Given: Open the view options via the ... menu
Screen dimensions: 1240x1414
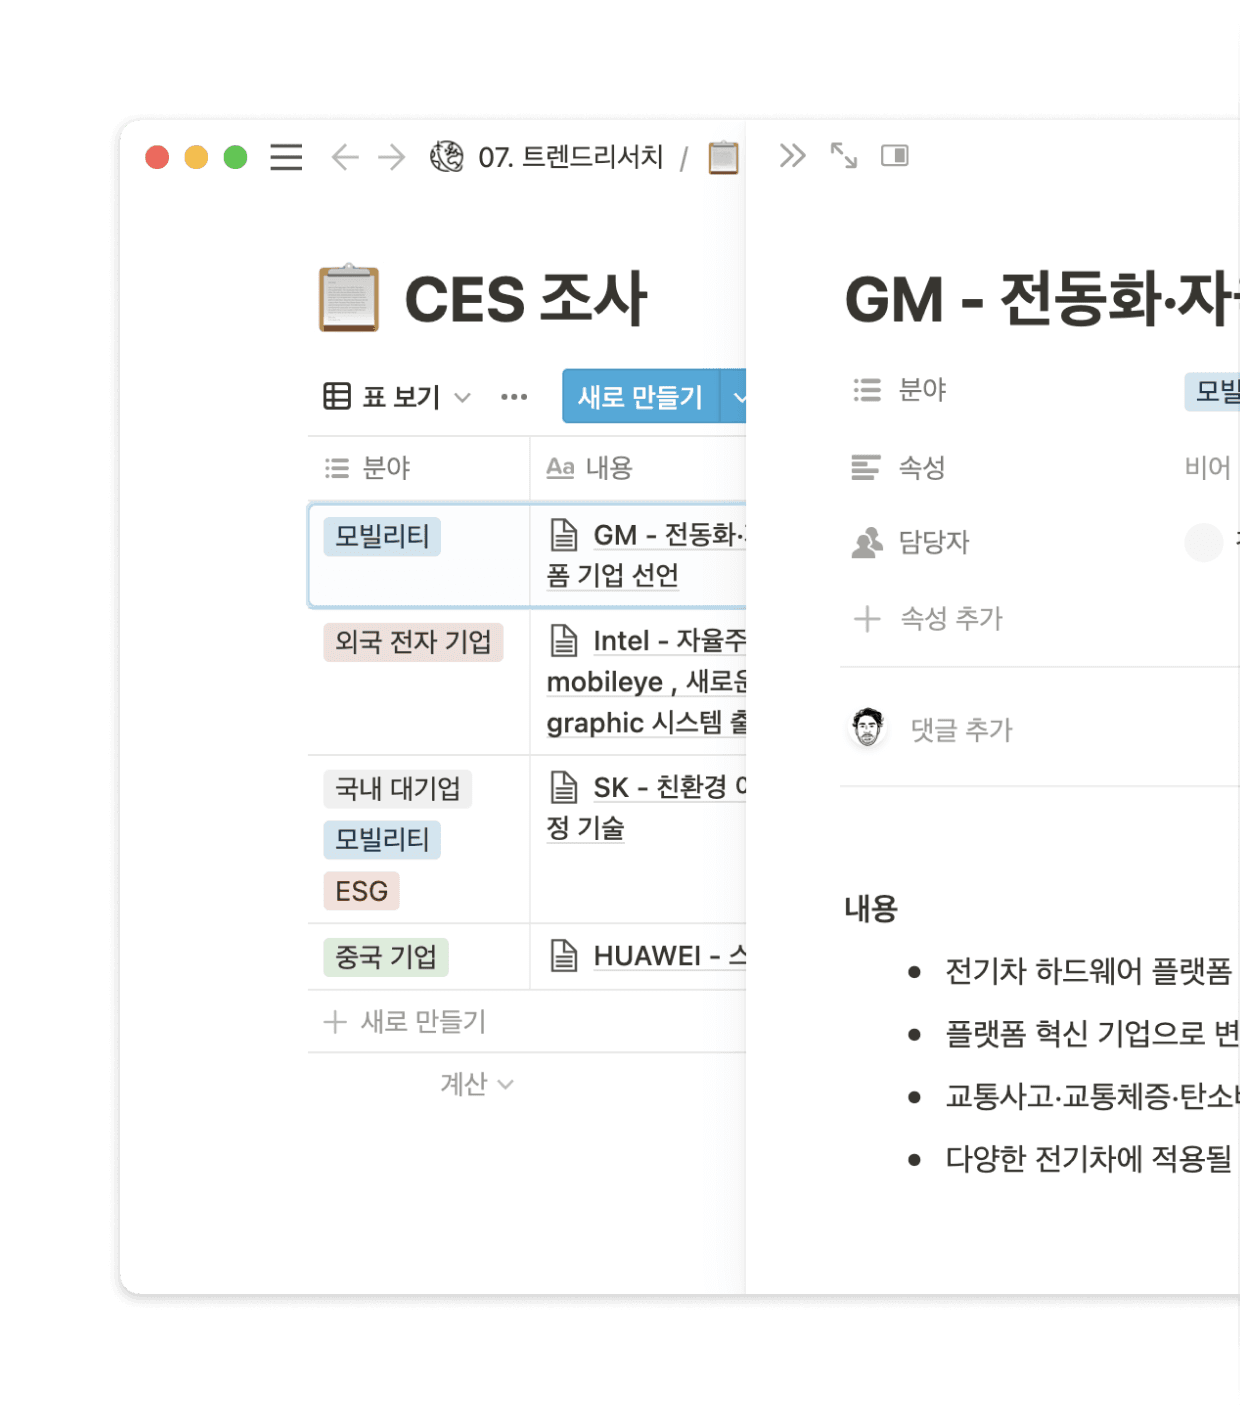Looking at the screenshot, I should point(514,396).
